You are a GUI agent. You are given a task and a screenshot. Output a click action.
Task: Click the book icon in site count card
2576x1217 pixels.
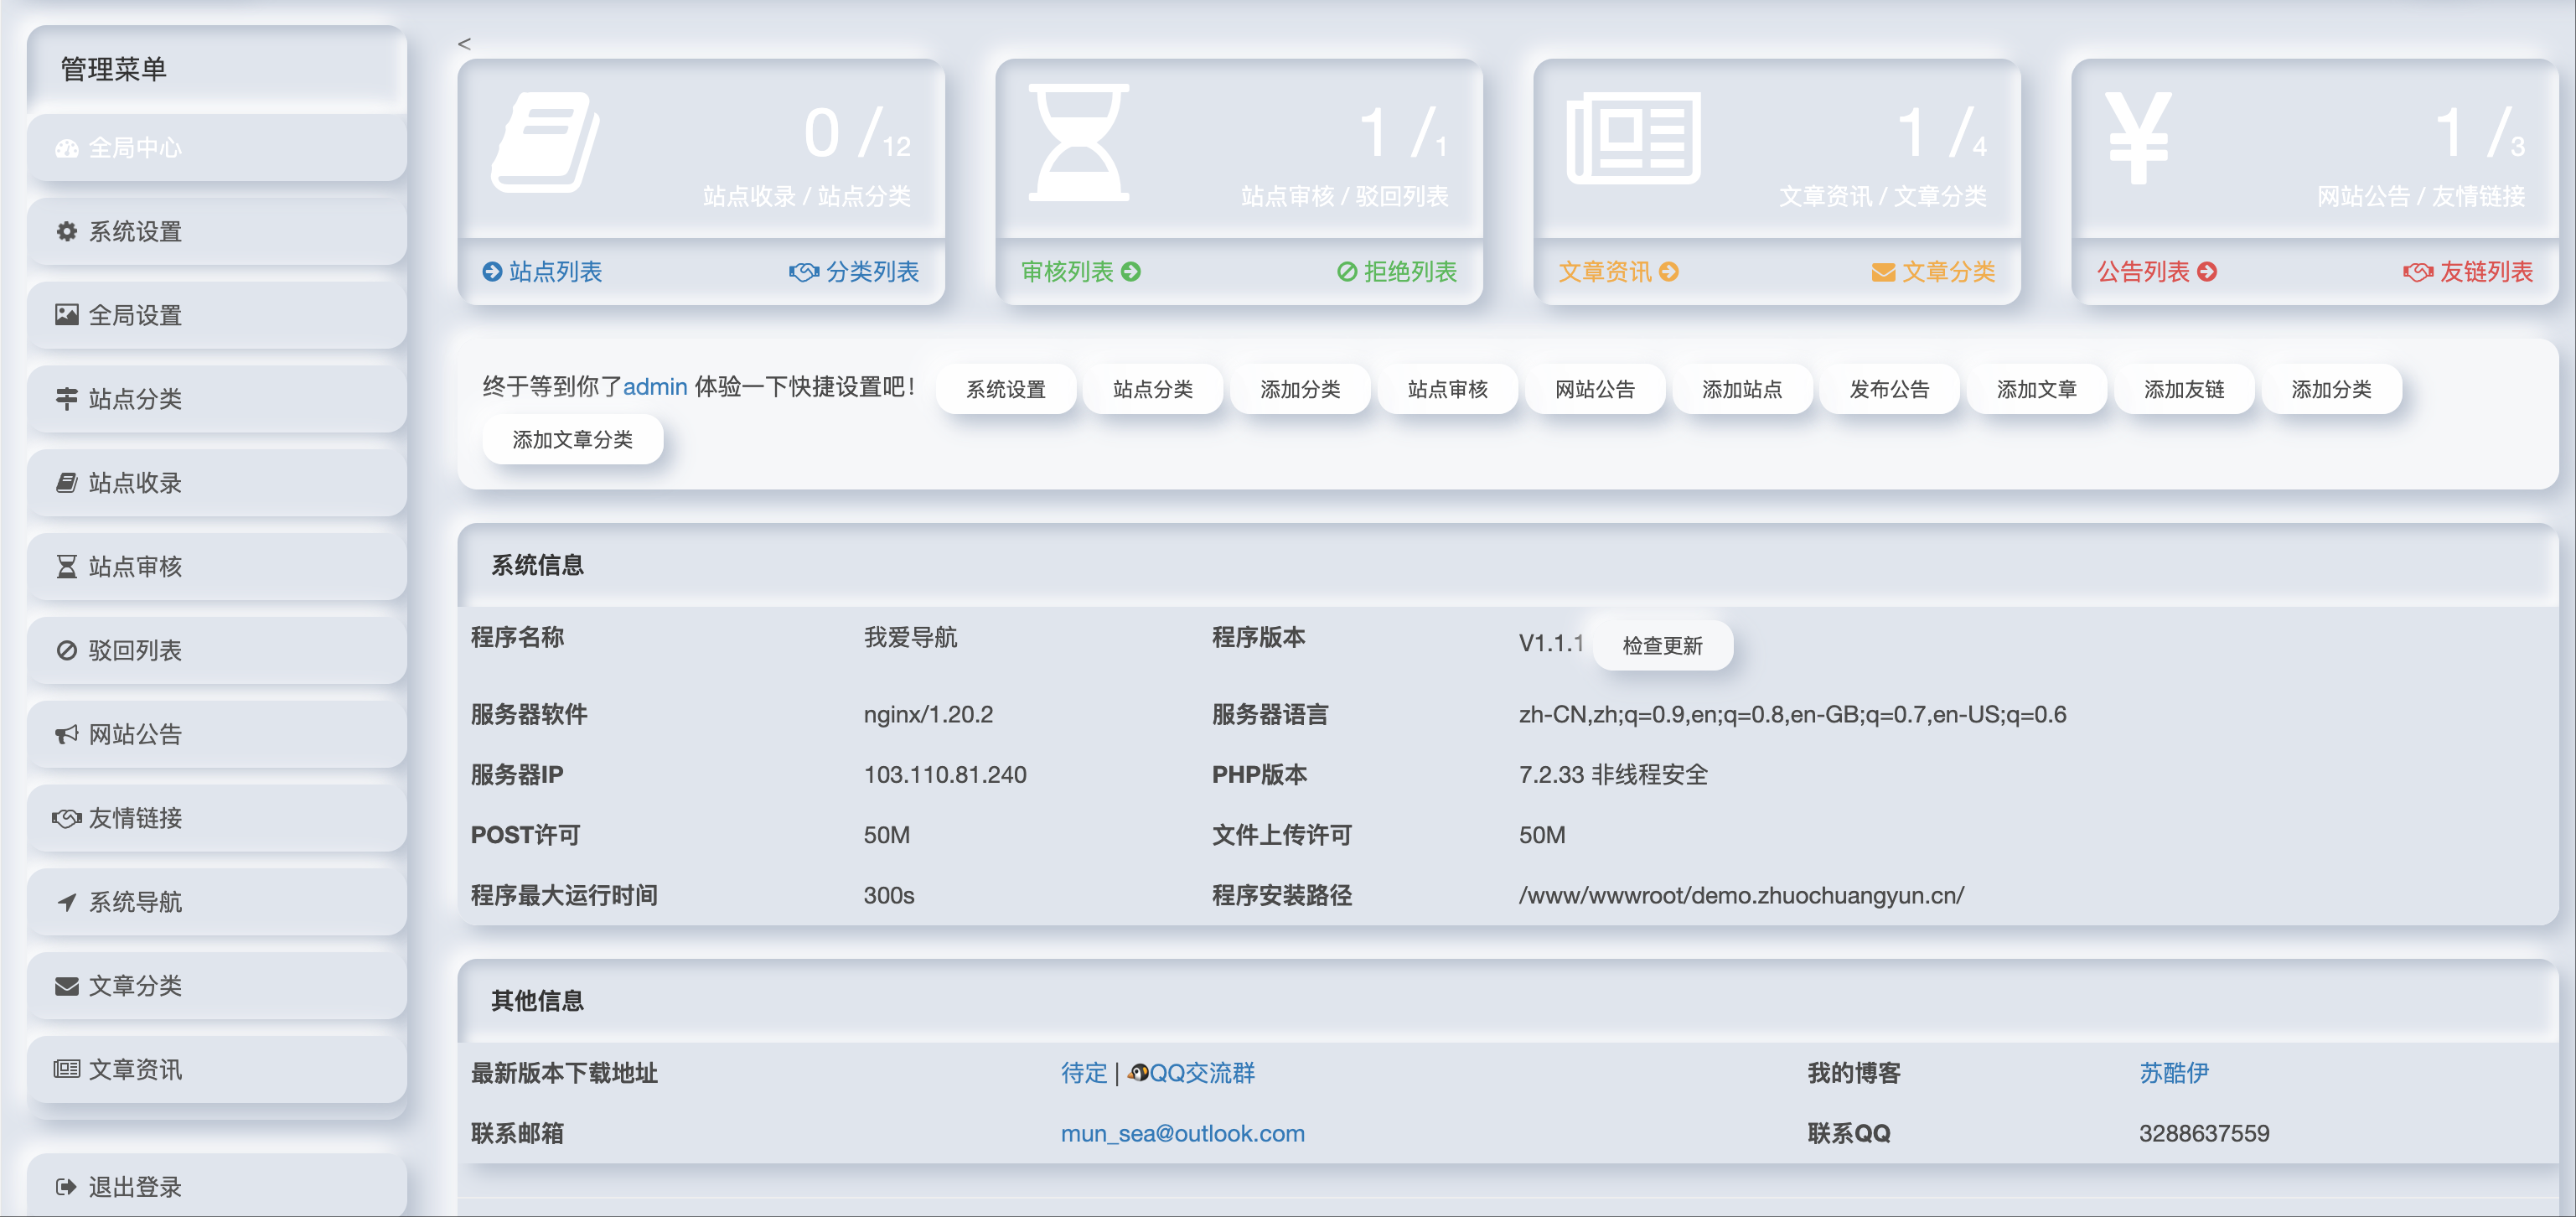coord(545,141)
